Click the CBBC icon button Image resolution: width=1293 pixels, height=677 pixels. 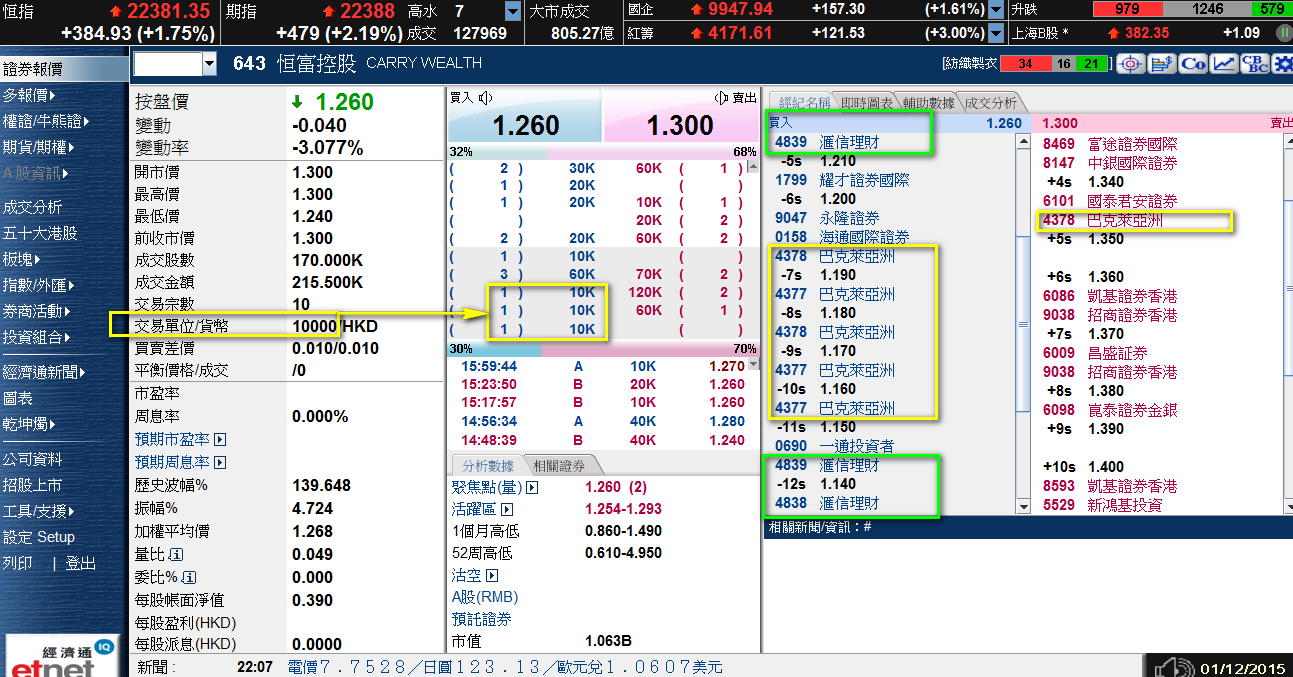click(x=1254, y=64)
